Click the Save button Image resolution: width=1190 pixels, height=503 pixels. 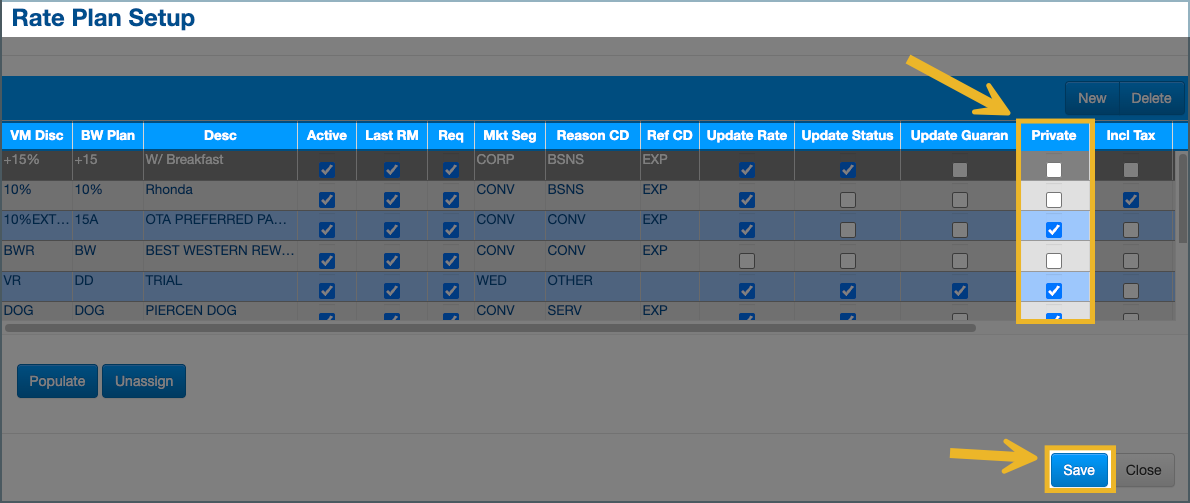coord(1079,470)
